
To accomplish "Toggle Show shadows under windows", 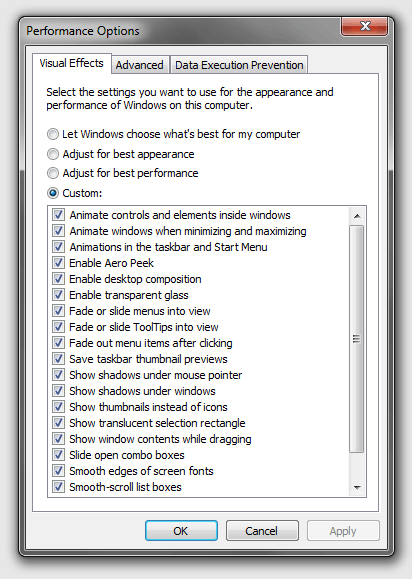I will [58, 391].
